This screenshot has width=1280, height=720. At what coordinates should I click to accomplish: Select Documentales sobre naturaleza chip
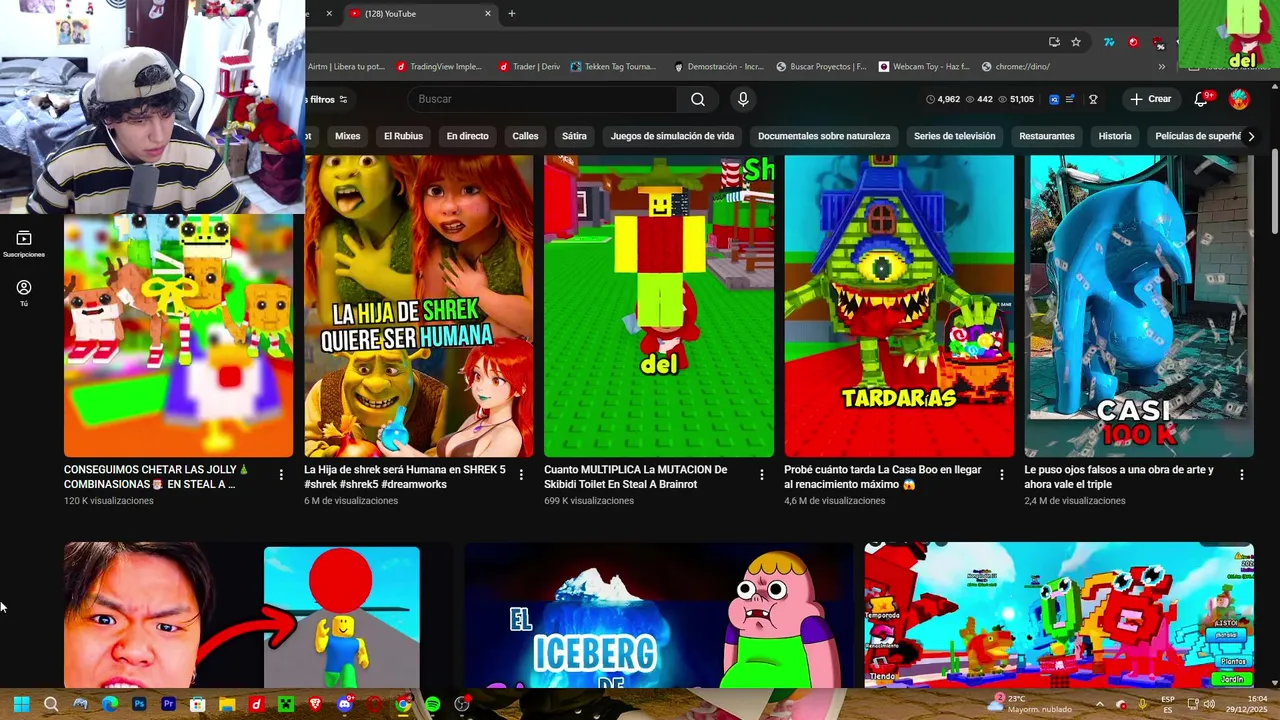[824, 136]
